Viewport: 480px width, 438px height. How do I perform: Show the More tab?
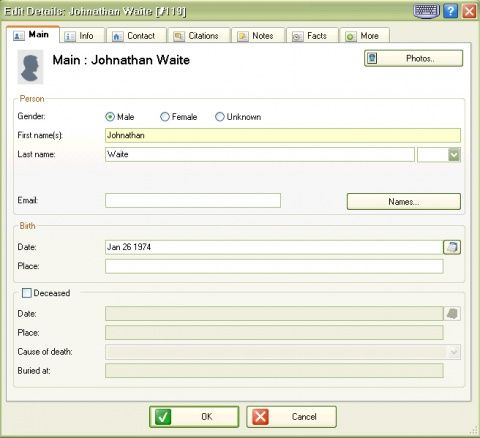click(364, 36)
